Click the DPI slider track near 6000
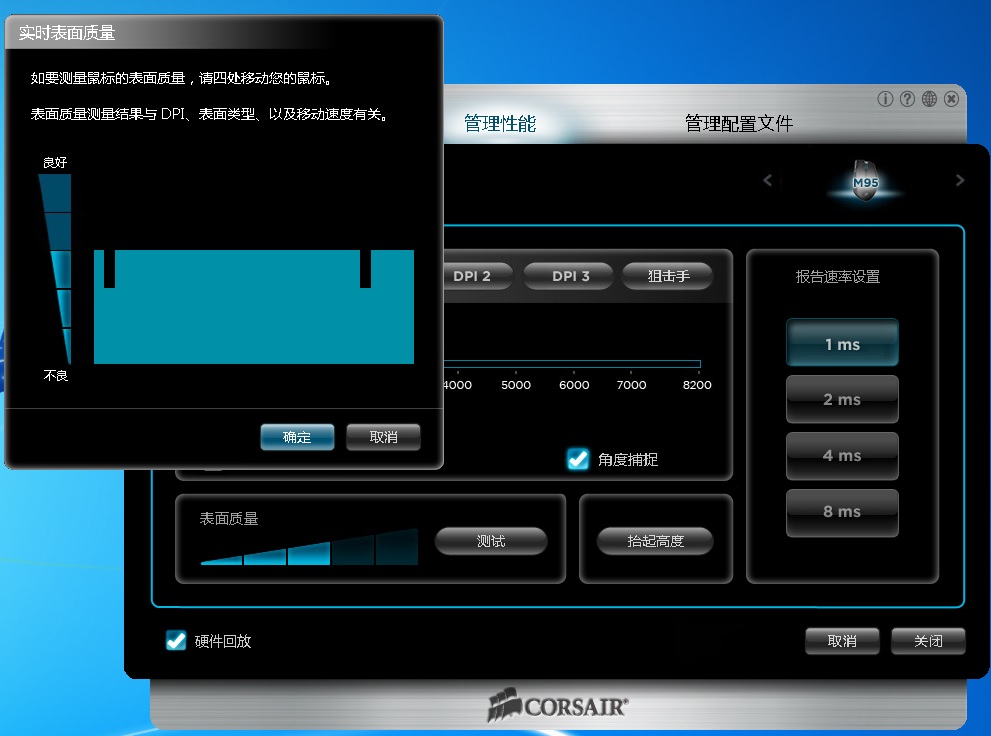The image size is (991, 736). coord(574,364)
